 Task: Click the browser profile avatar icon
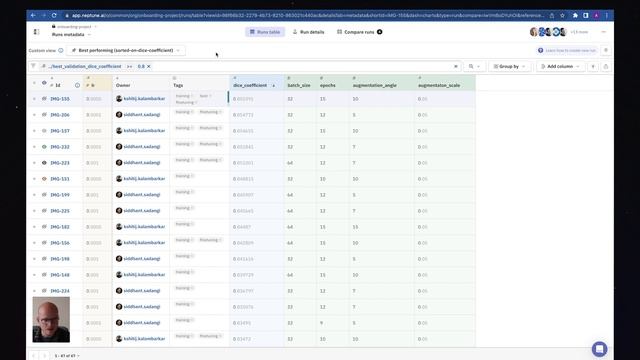click(596, 16)
